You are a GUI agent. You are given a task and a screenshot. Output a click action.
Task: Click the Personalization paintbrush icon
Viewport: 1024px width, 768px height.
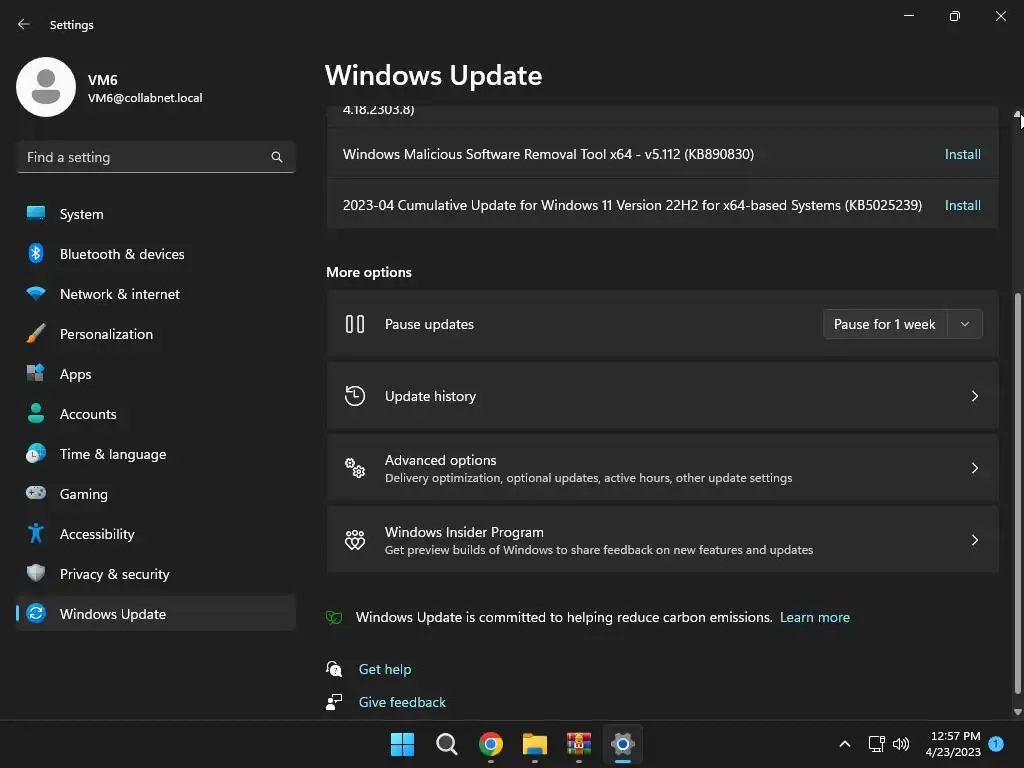pos(36,334)
